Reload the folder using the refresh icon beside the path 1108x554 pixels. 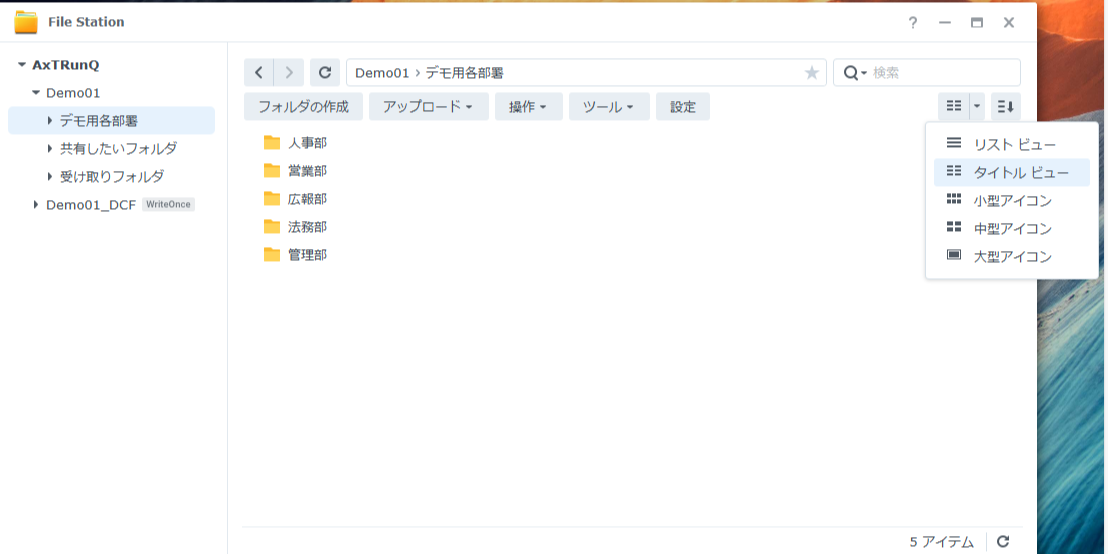(324, 72)
